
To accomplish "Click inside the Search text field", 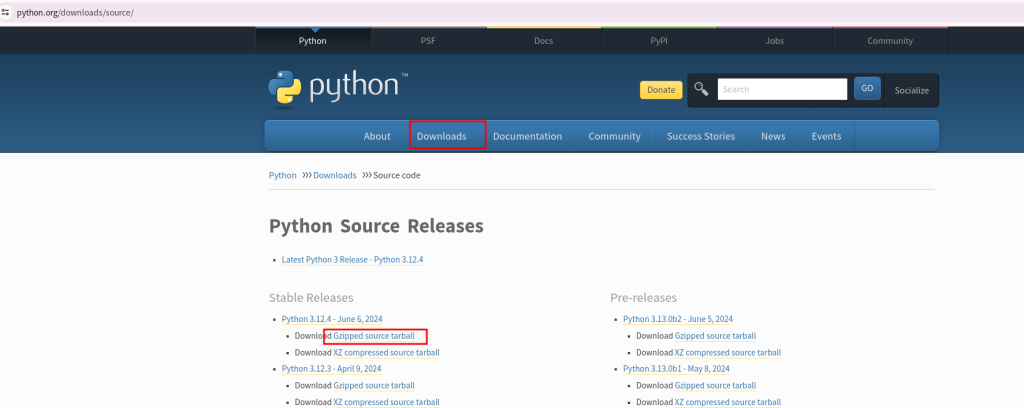I will [x=782, y=89].
